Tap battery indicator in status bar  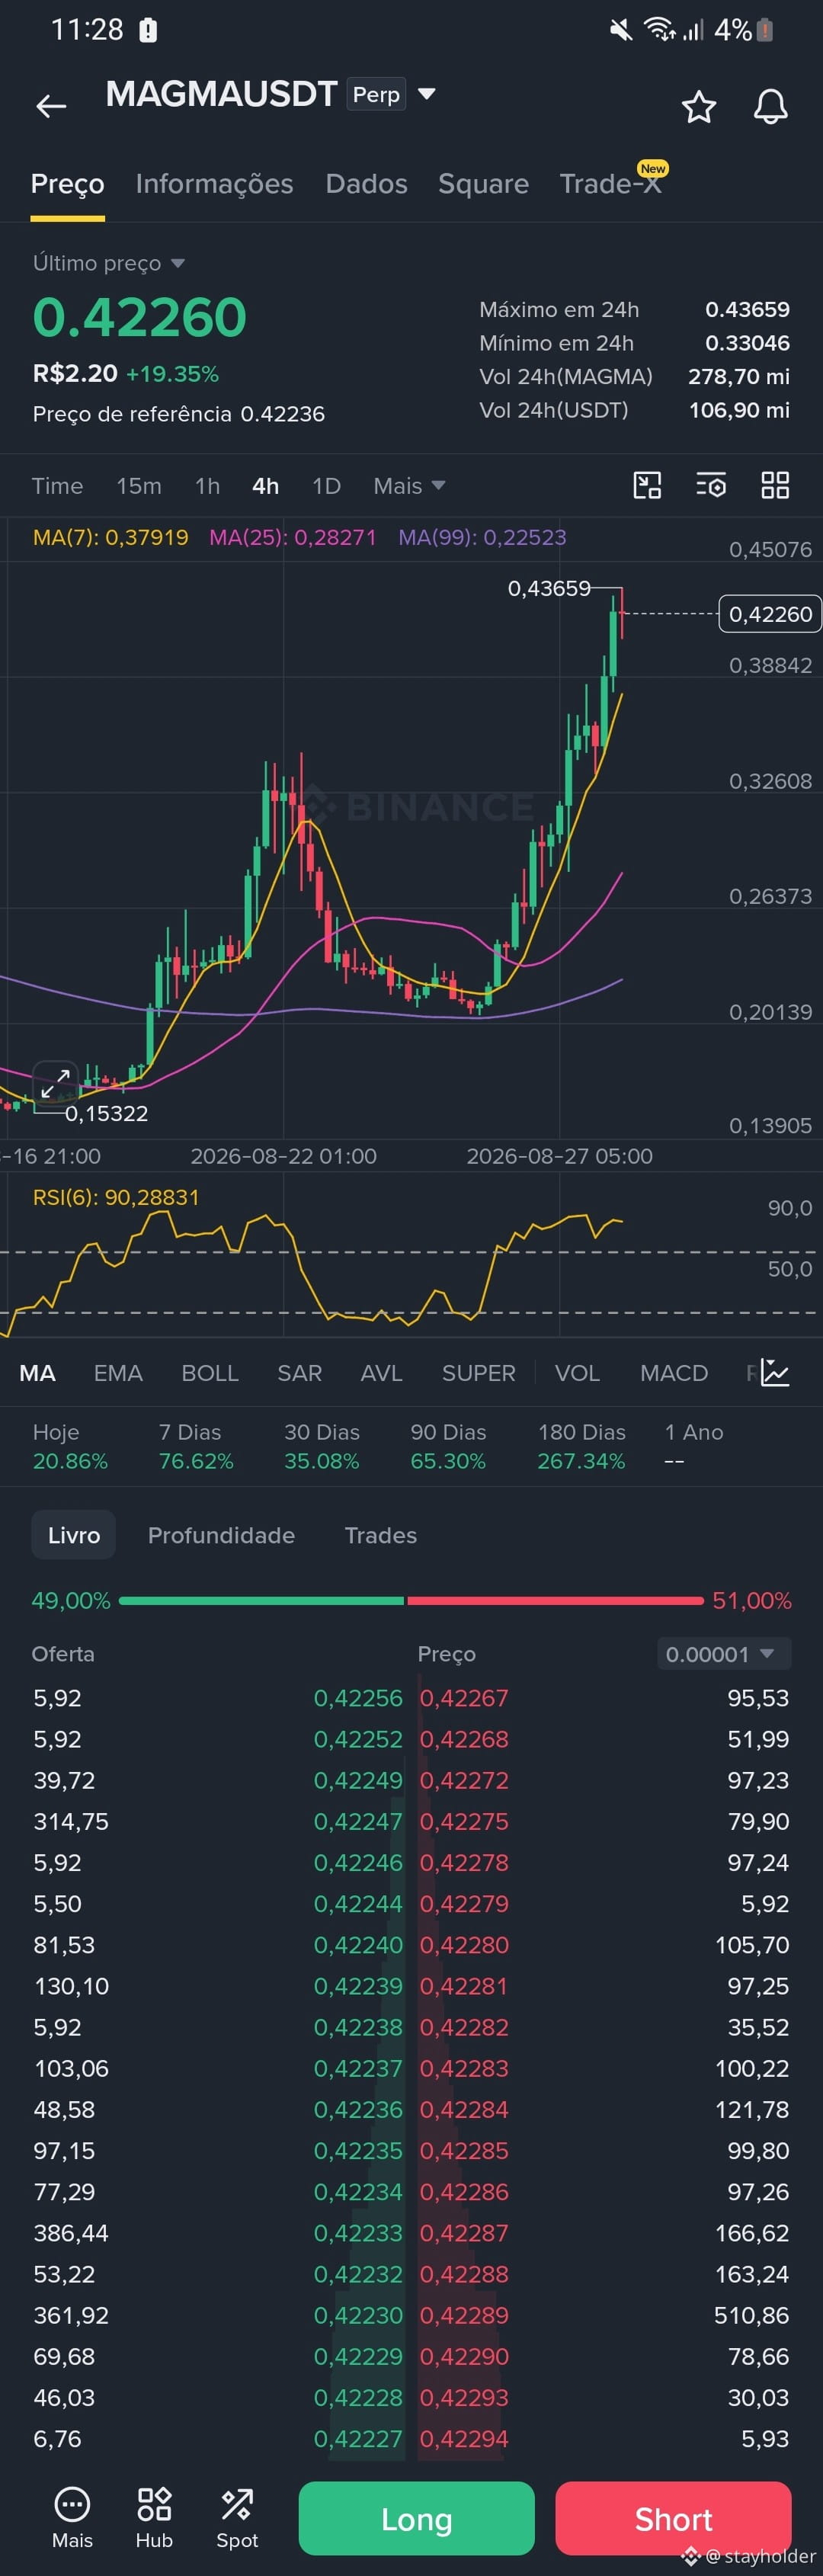point(765,30)
